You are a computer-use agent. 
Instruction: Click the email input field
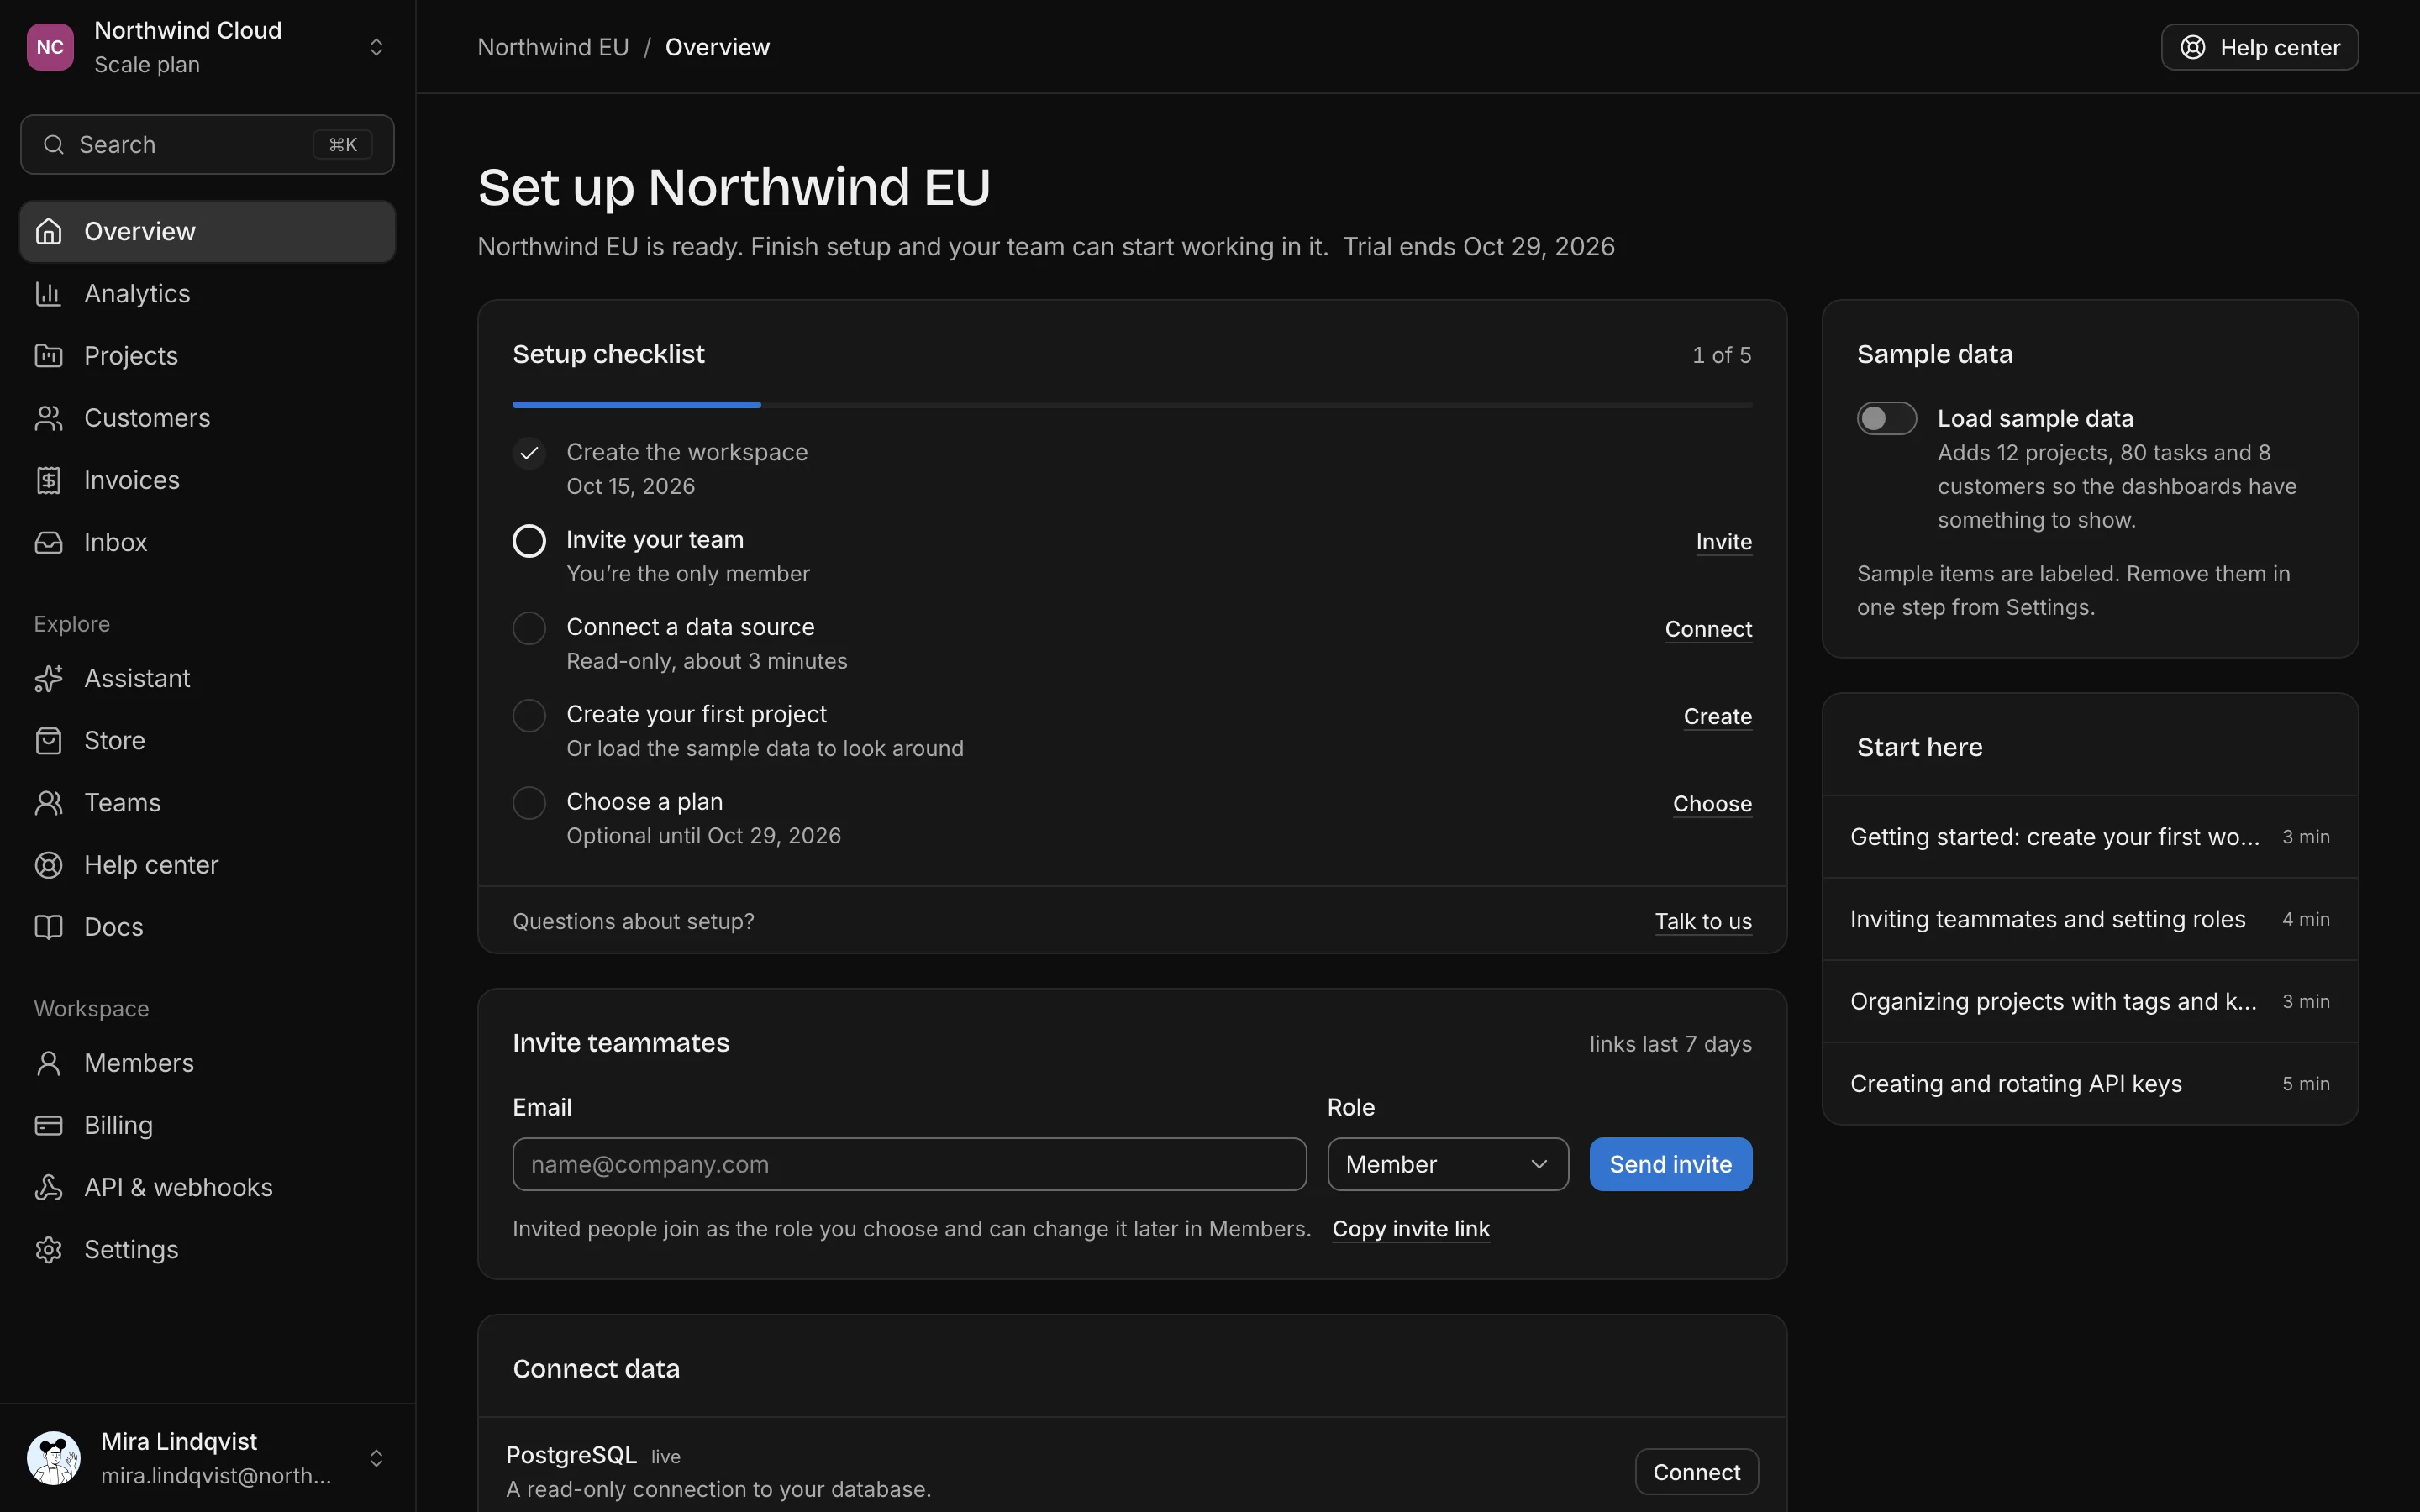click(x=909, y=1164)
